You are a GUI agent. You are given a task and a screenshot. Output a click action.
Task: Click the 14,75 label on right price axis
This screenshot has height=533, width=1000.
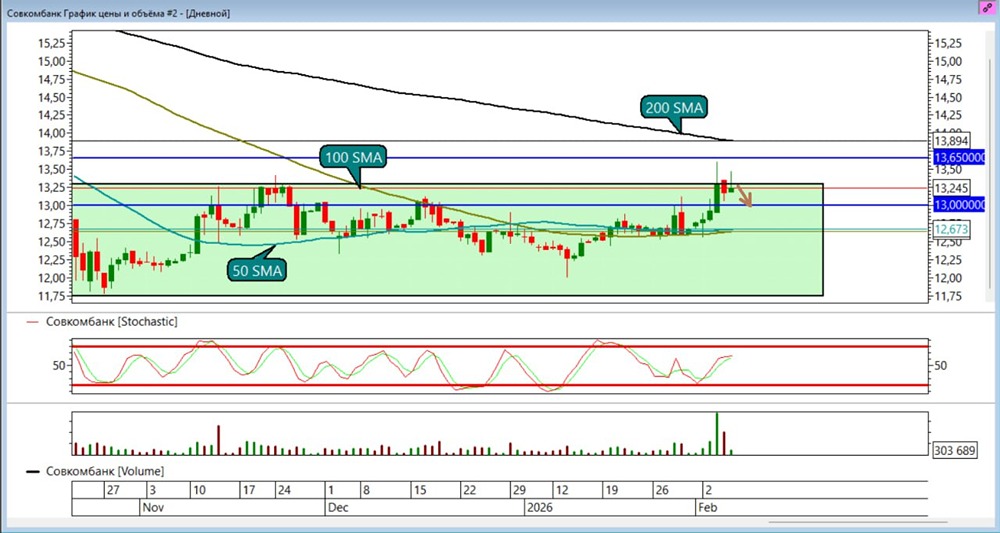[949, 80]
